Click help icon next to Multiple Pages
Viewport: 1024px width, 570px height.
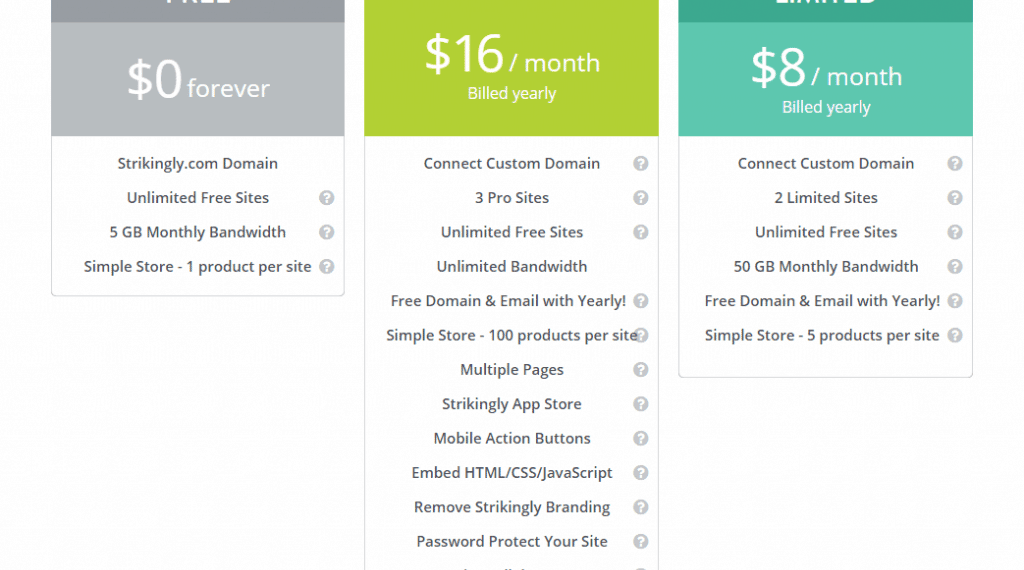click(x=641, y=370)
